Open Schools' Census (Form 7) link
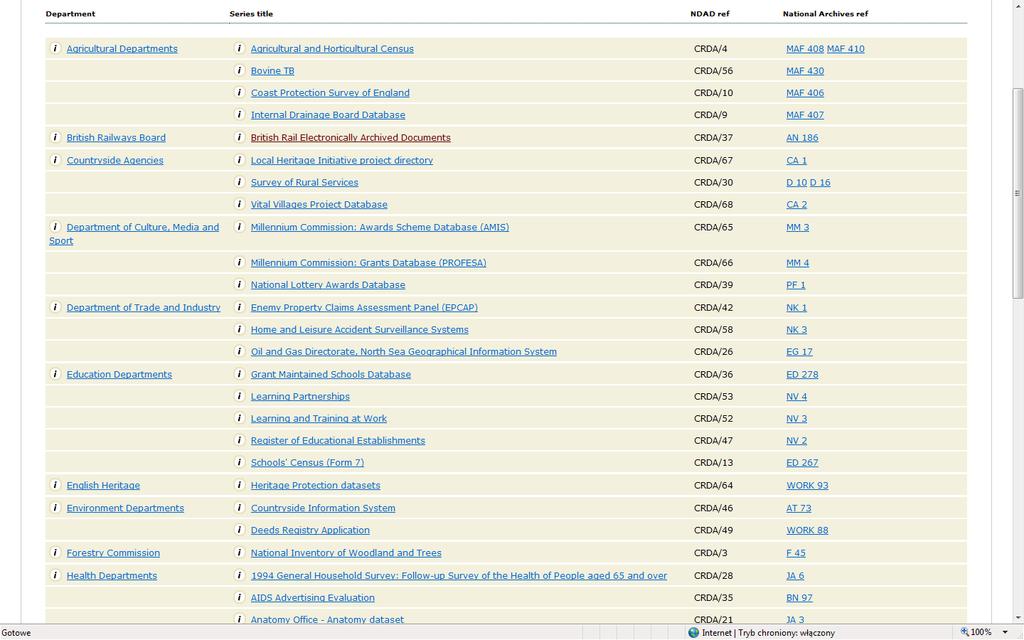The height and width of the screenshot is (640, 1024). (x=307, y=462)
